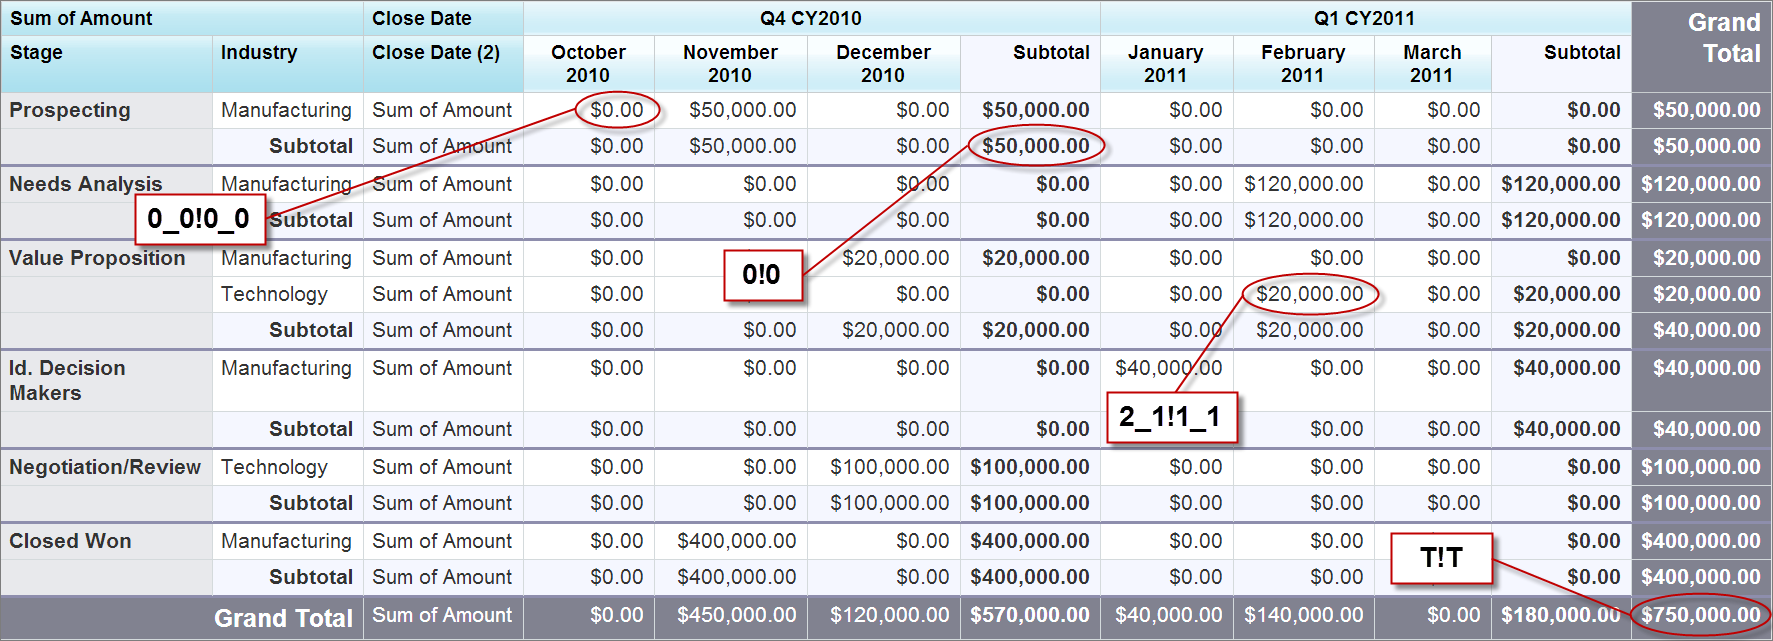
Task: Click the Prospecting stage row label
Action: click(x=70, y=110)
